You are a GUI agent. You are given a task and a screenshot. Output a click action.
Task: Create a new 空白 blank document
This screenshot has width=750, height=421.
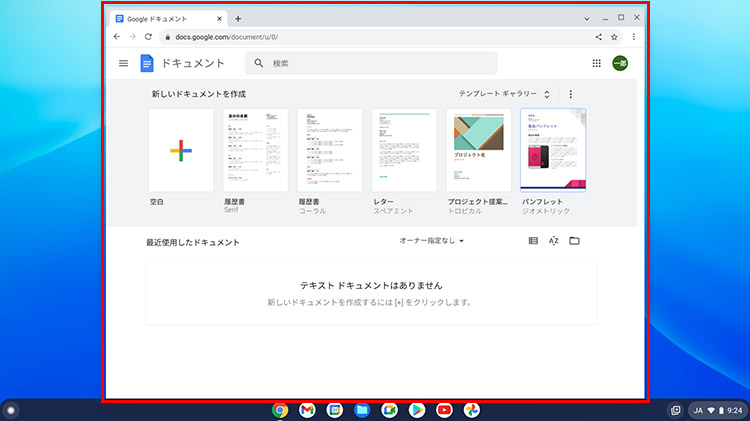tap(181, 150)
